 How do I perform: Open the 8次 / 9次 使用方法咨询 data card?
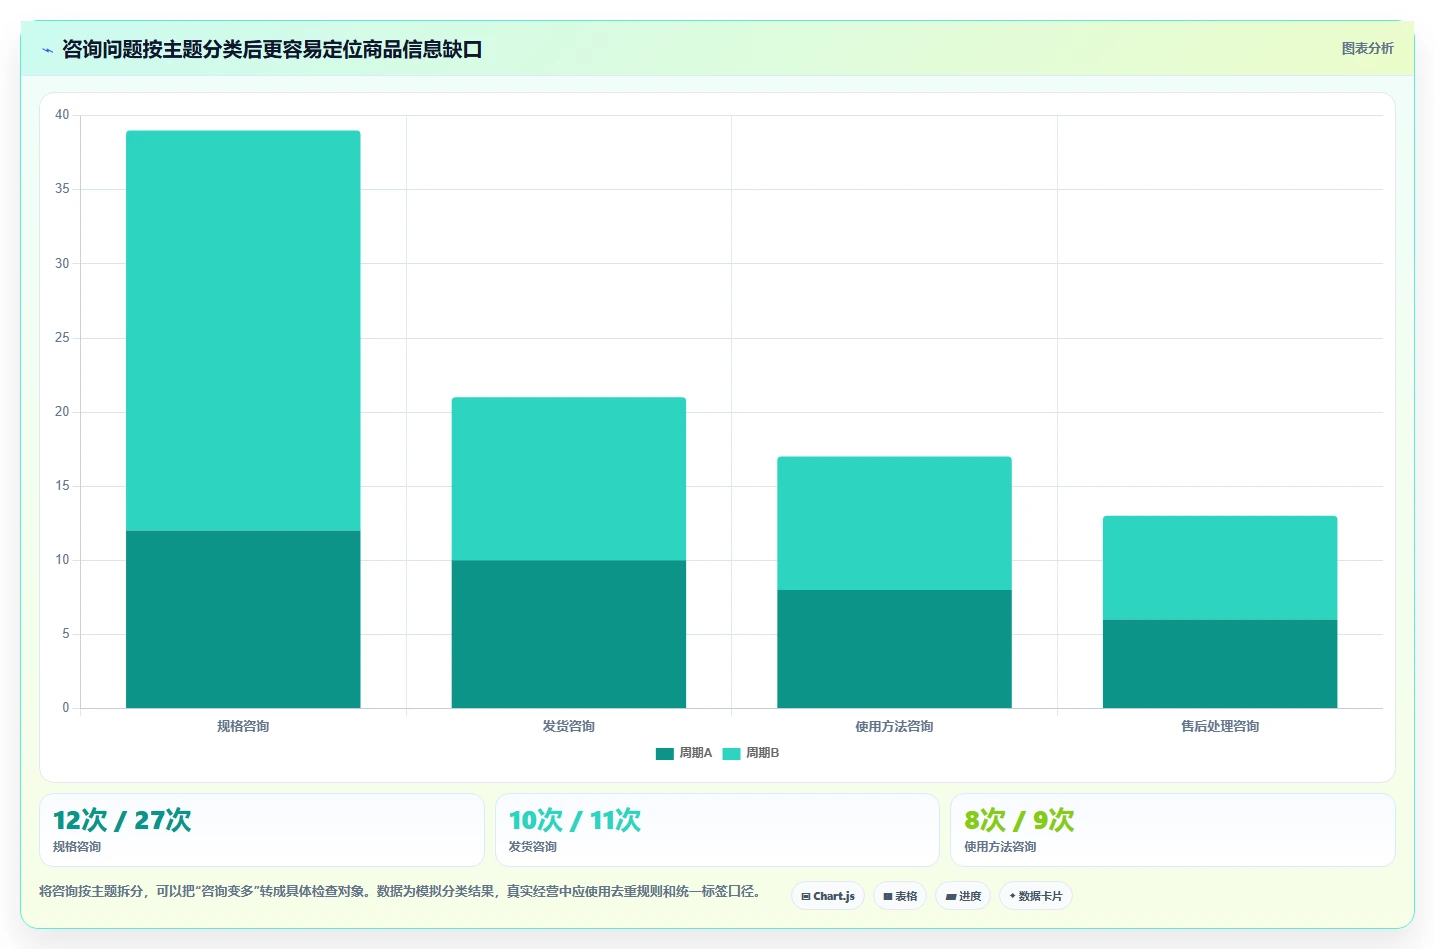tap(1173, 830)
